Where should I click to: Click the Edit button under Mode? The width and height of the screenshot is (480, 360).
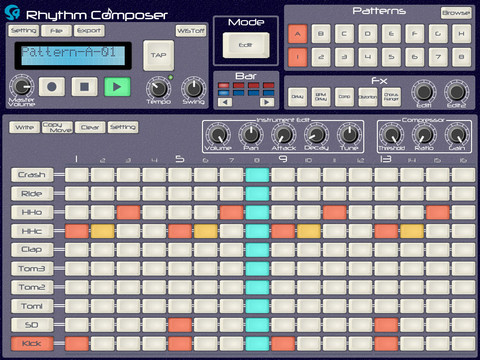click(x=246, y=45)
